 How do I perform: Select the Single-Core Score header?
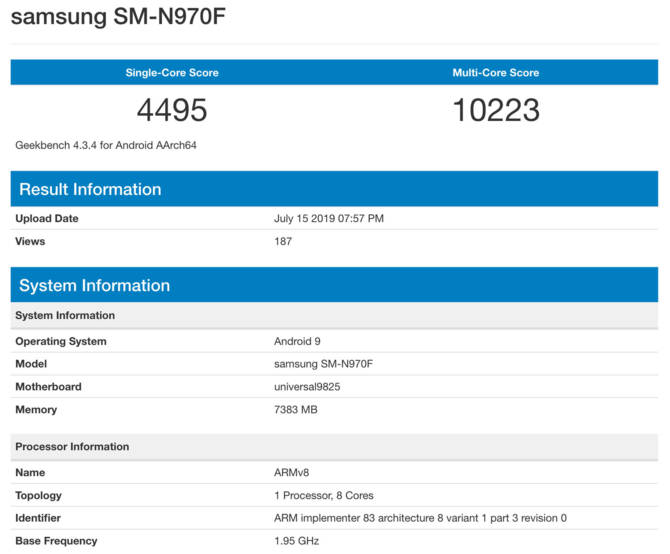(172, 73)
